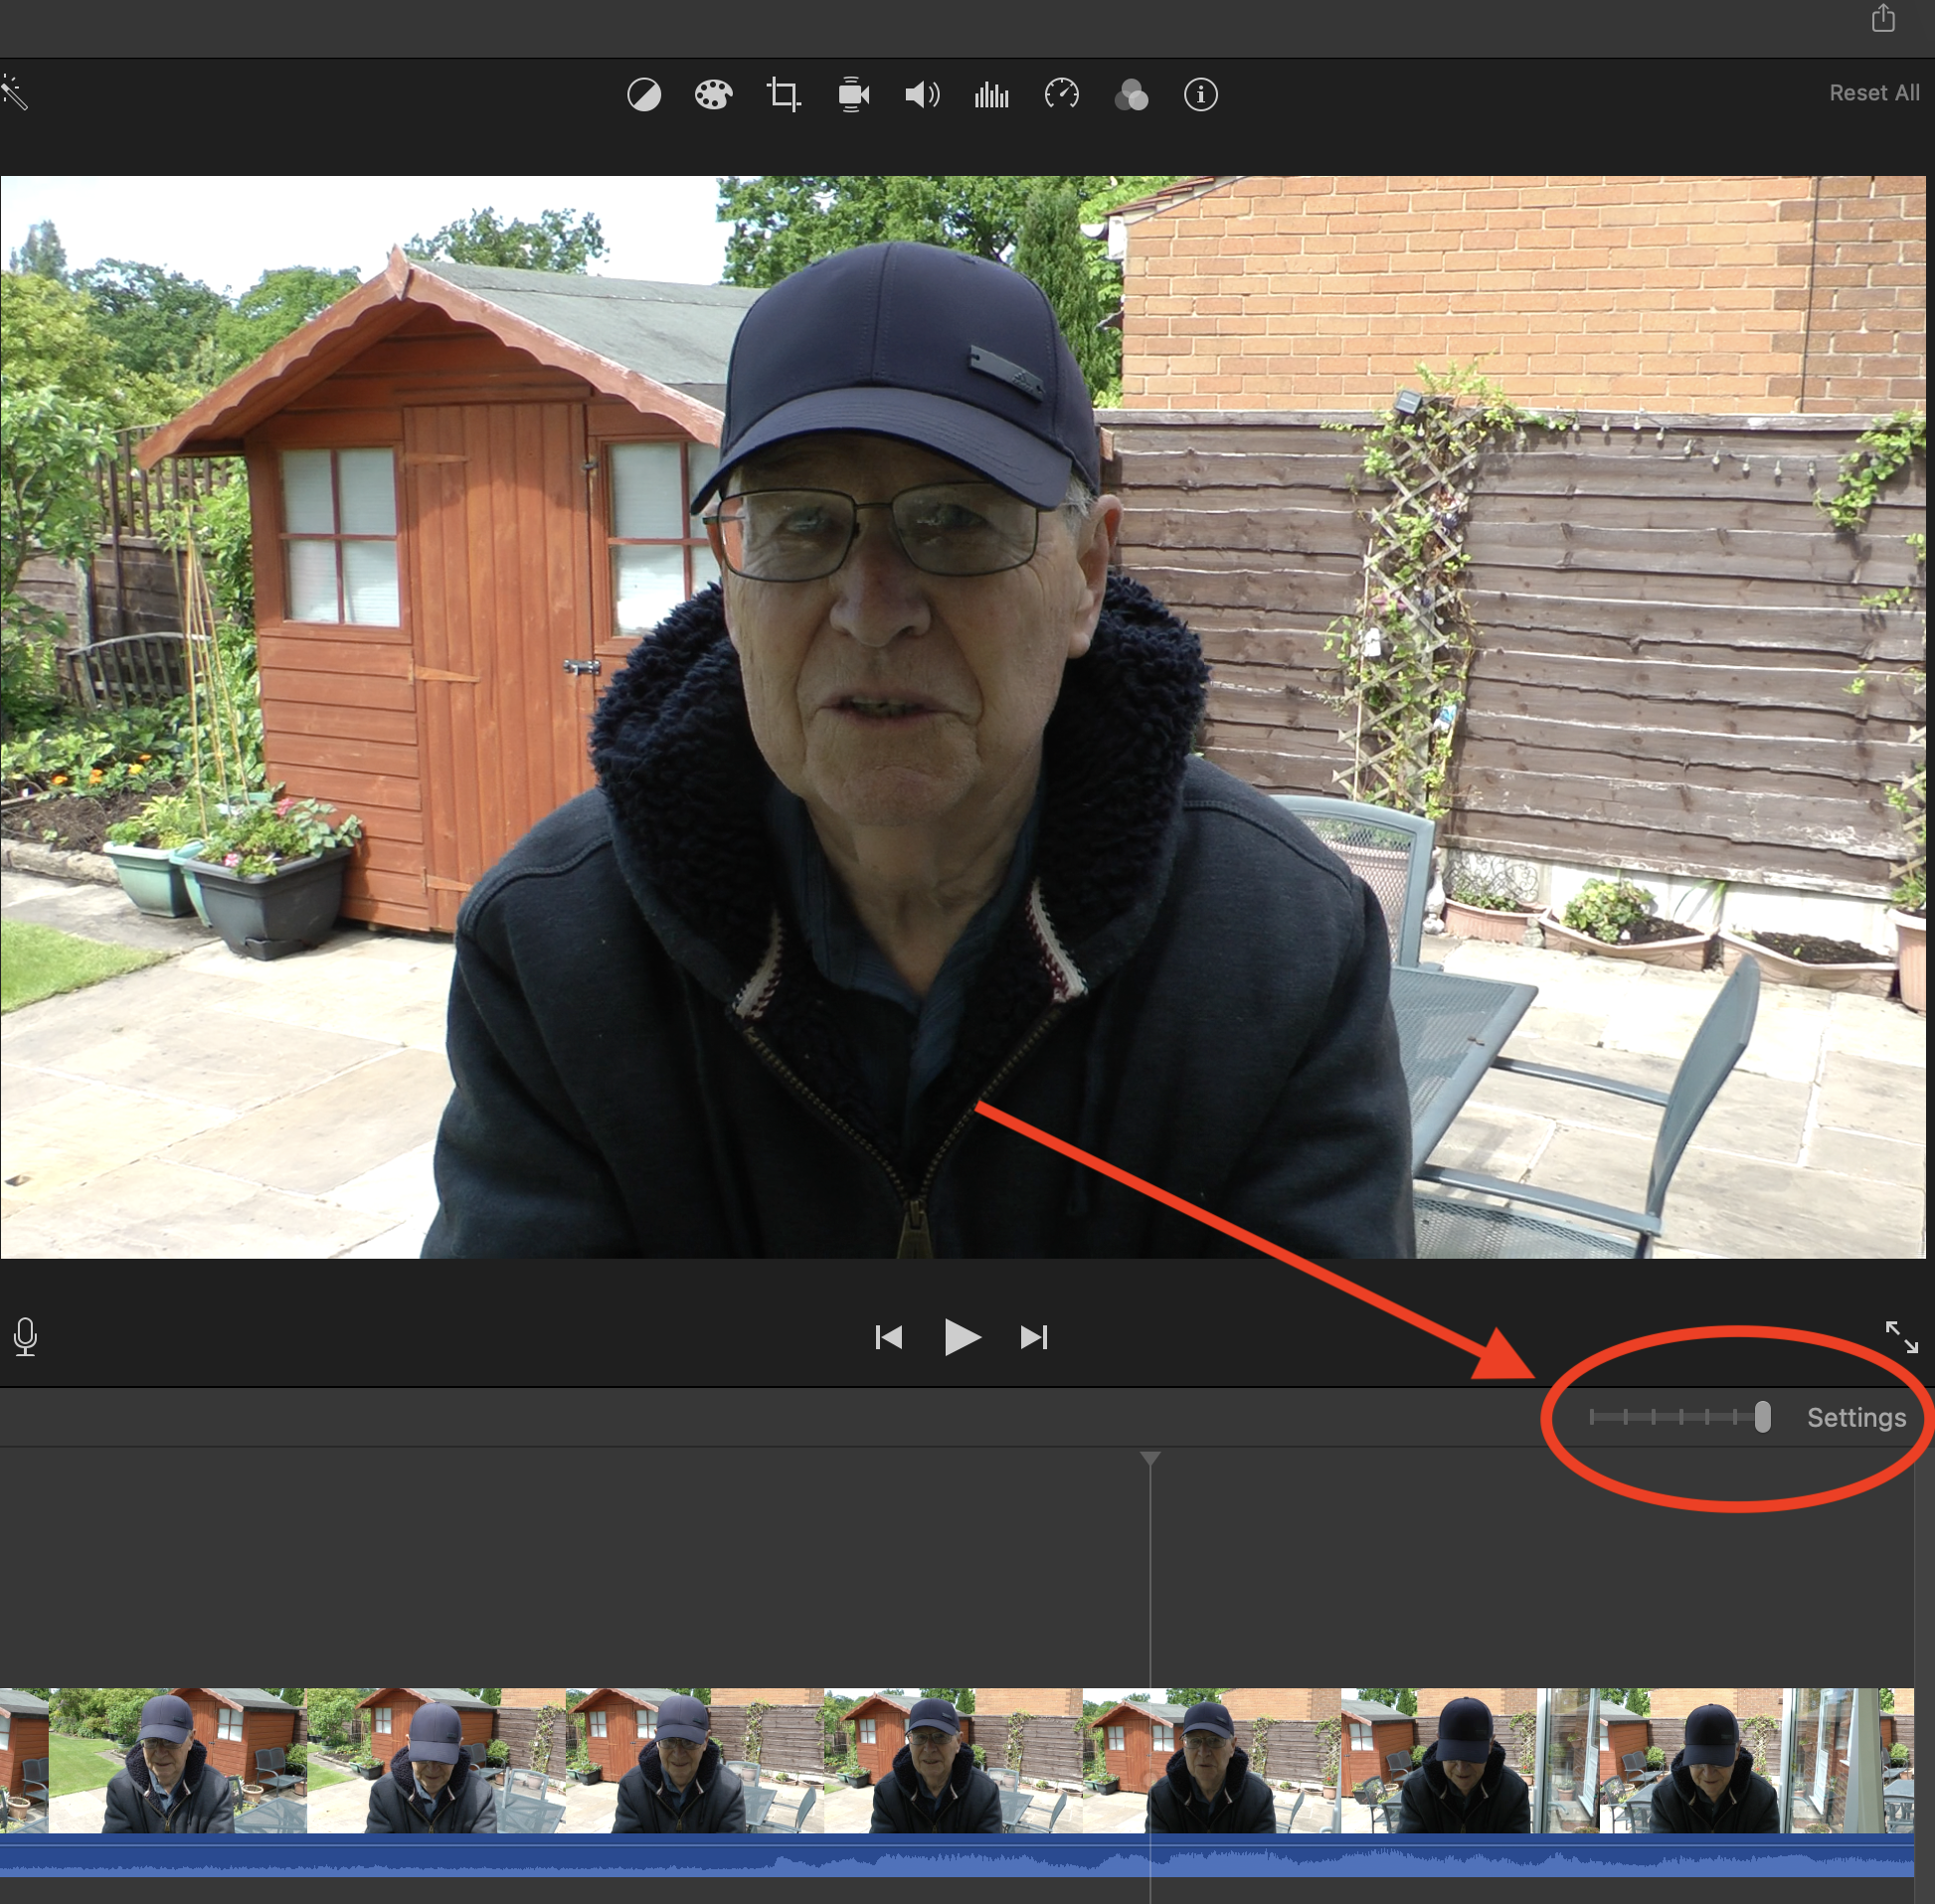Click Reset All adjustments
1935x1904 pixels.
(x=1873, y=93)
